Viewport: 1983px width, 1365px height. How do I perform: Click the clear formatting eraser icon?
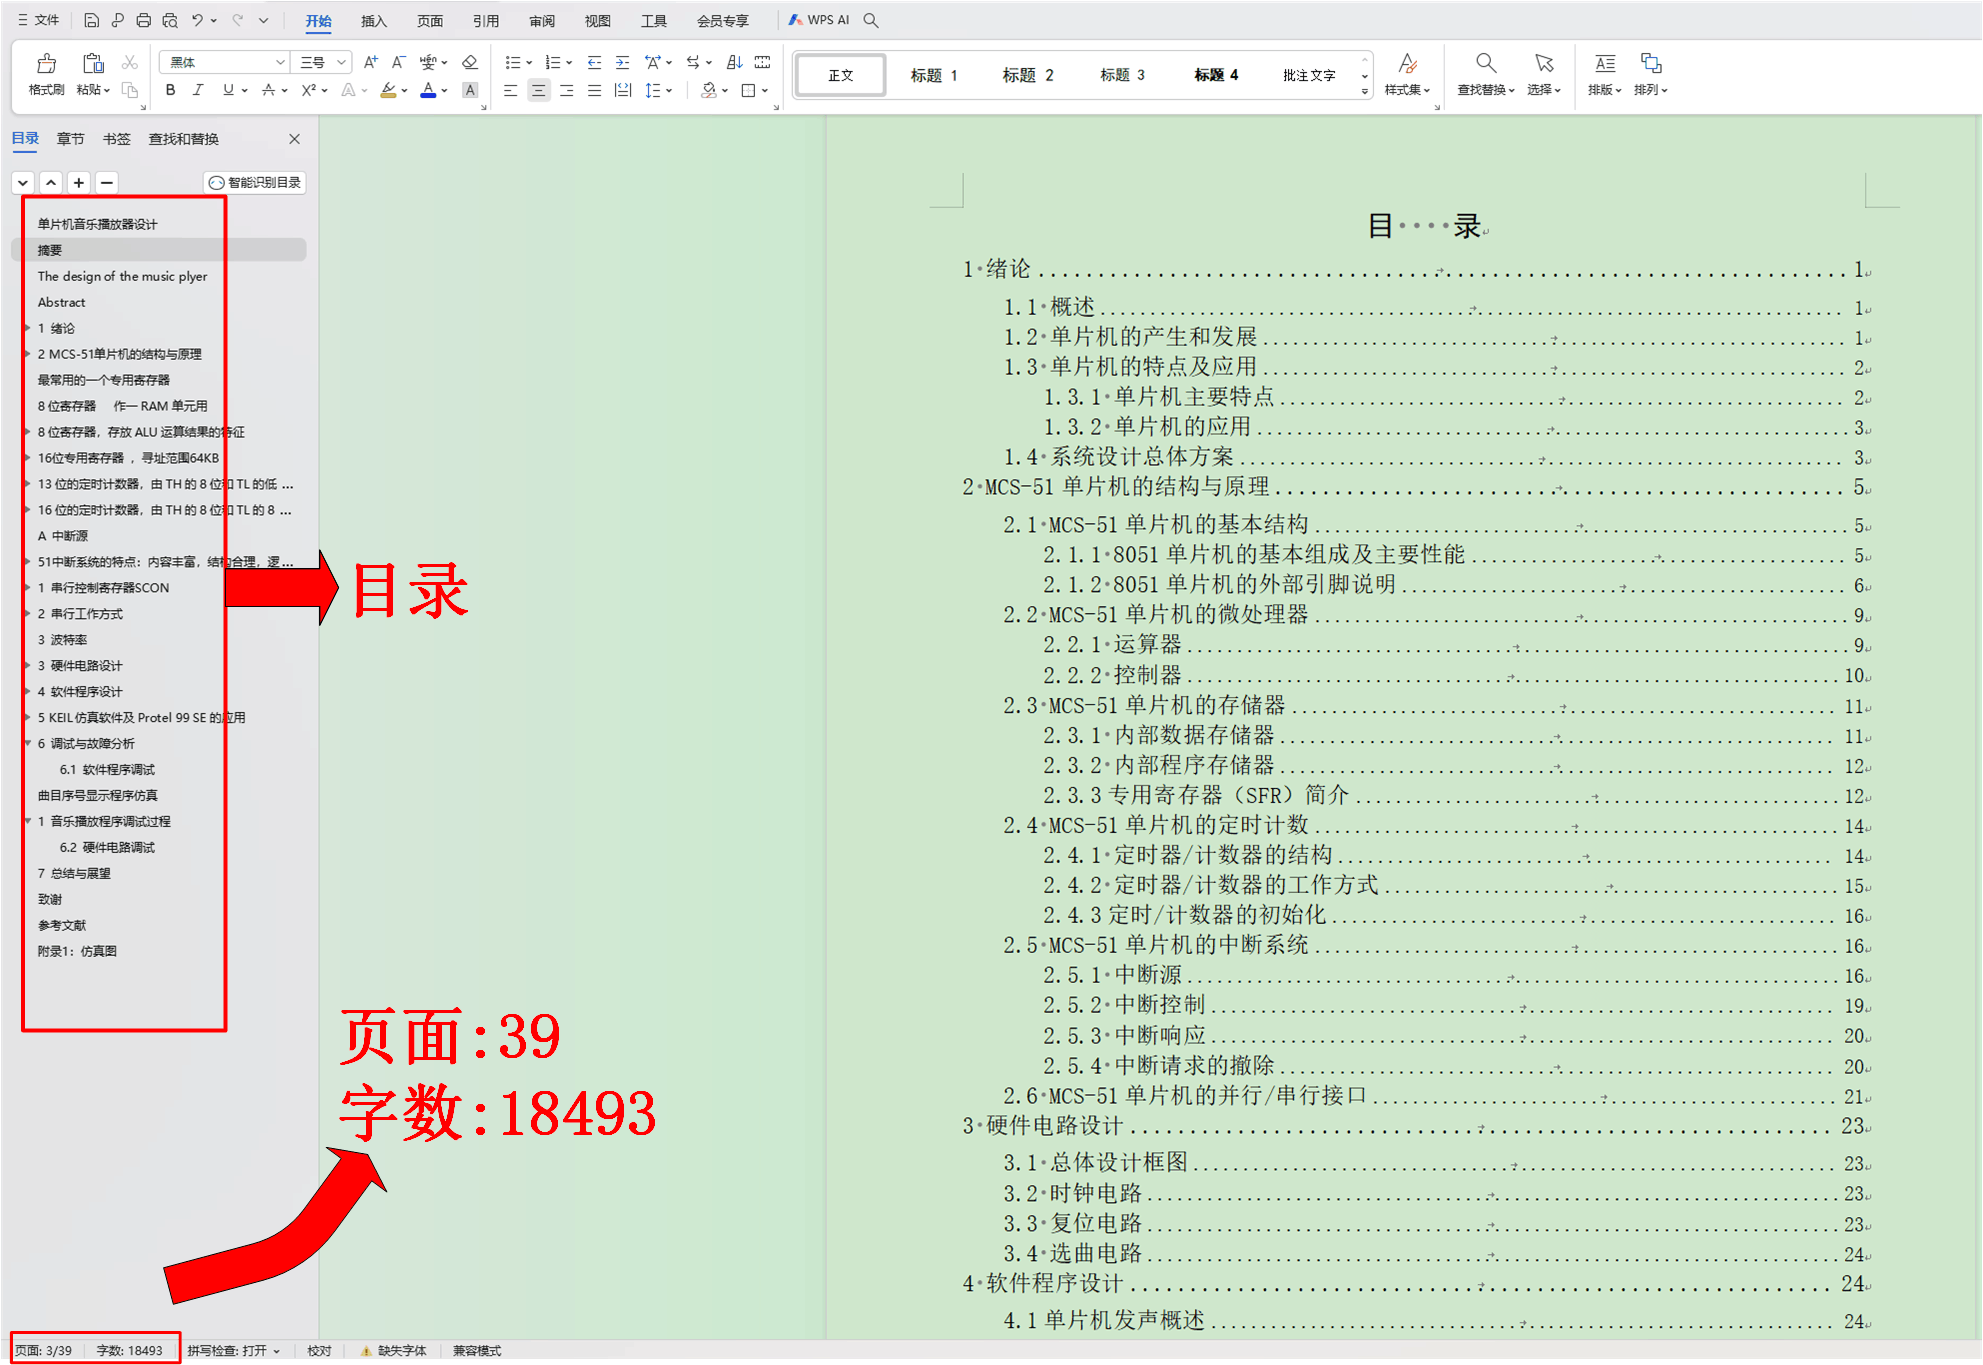[469, 62]
